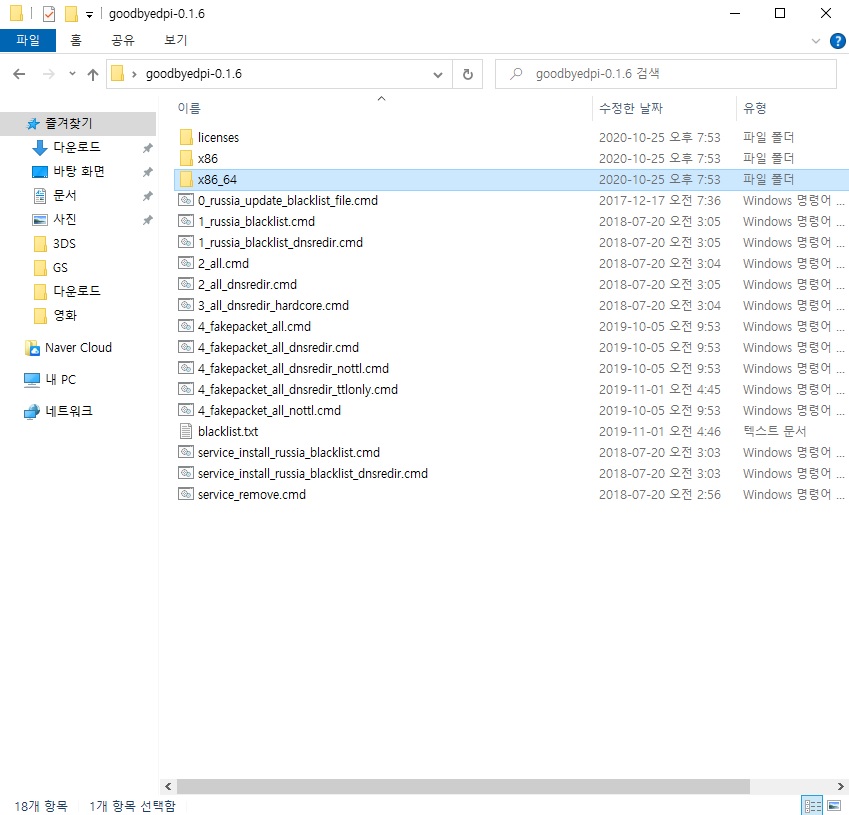Click the goodbyedpi-0.1.6 검색 search box
This screenshot has height=815, width=849.
[x=666, y=74]
